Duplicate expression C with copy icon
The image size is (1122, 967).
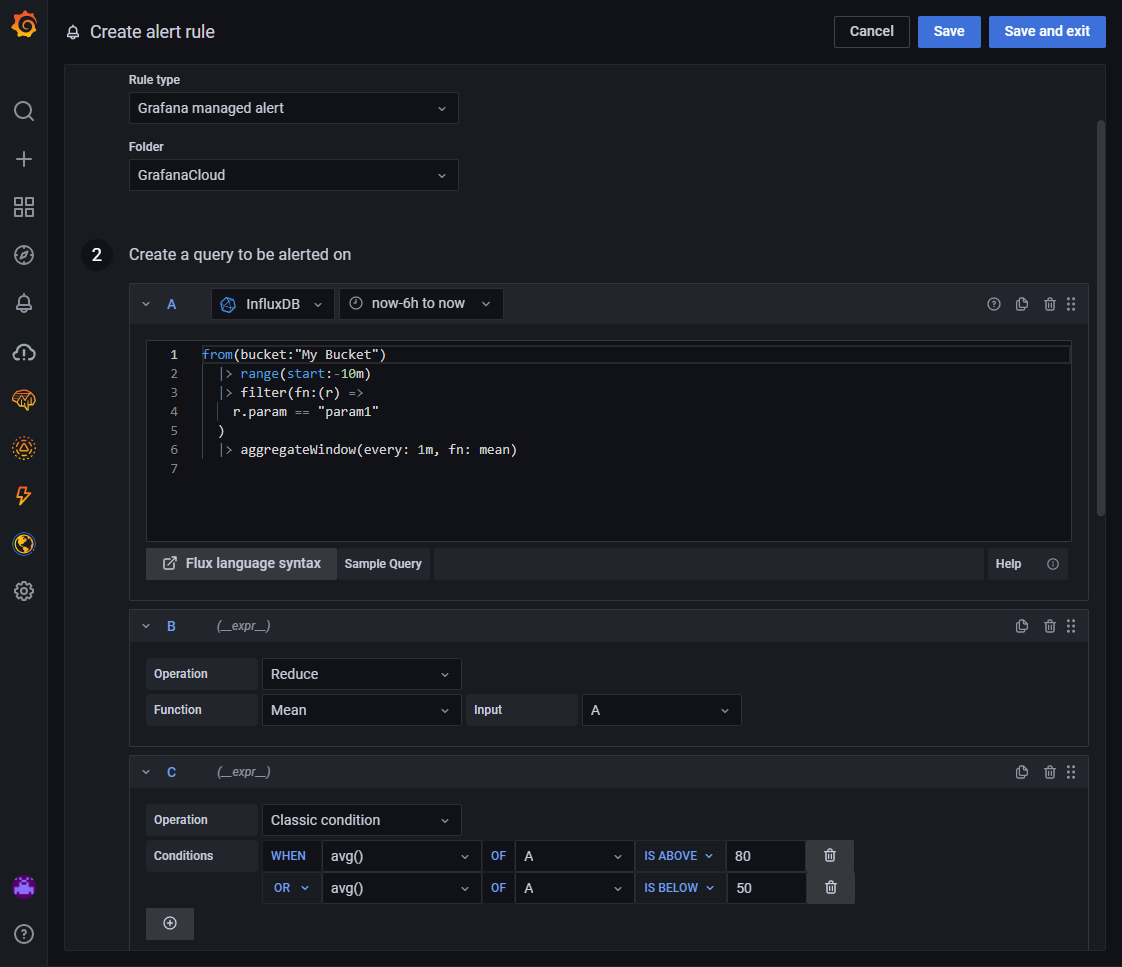(1022, 772)
